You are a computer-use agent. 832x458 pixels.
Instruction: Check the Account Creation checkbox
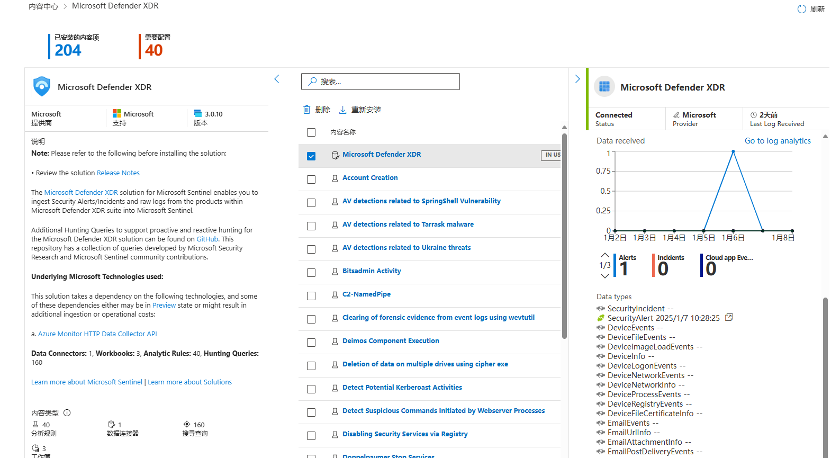click(x=311, y=179)
